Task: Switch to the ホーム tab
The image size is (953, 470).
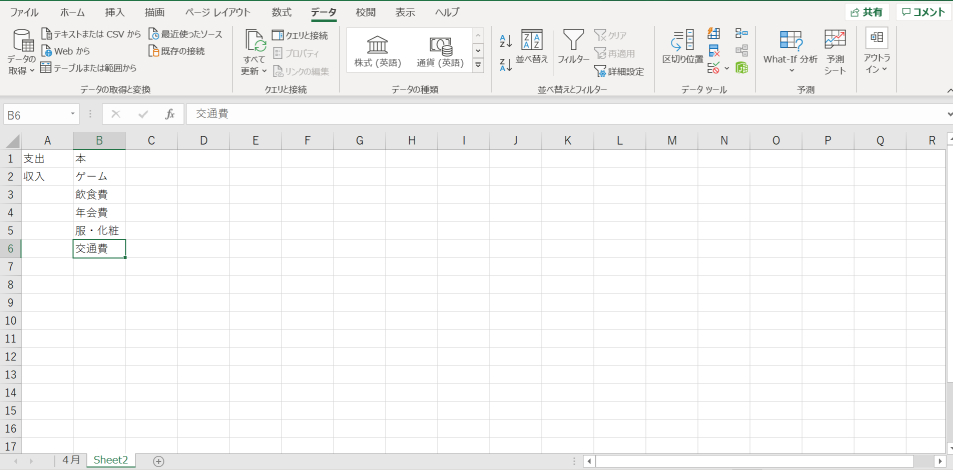Action: coord(72,12)
